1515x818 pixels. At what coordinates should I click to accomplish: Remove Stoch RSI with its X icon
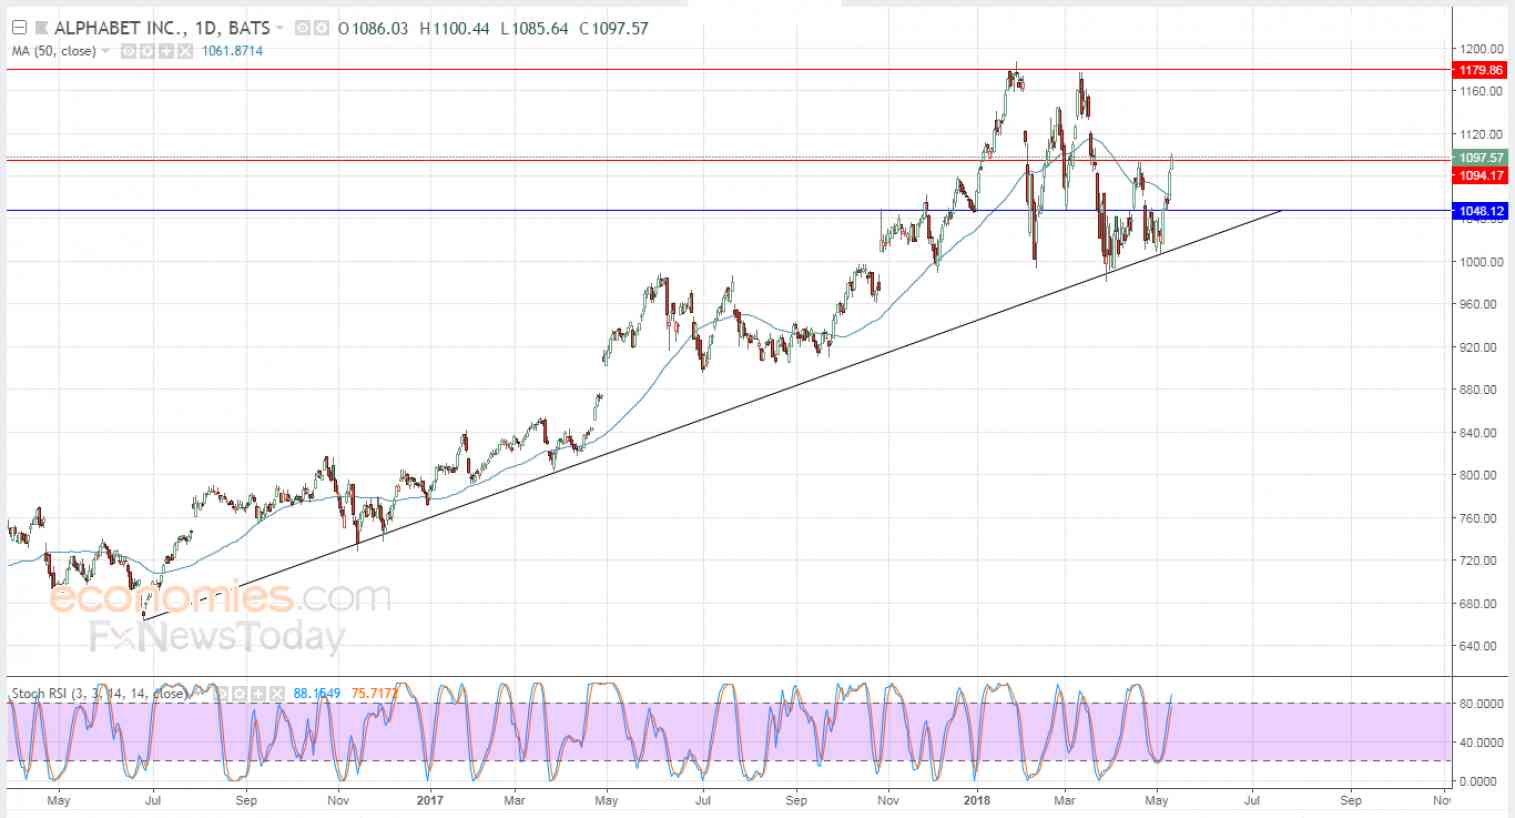(277, 693)
